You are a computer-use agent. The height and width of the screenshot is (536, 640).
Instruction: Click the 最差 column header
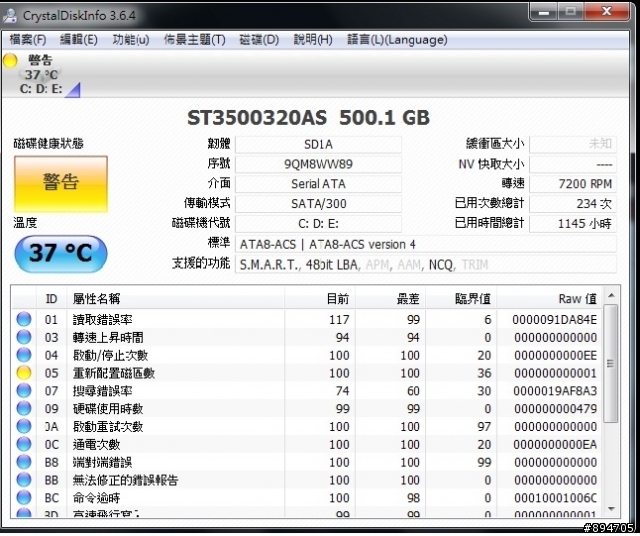[391, 299]
